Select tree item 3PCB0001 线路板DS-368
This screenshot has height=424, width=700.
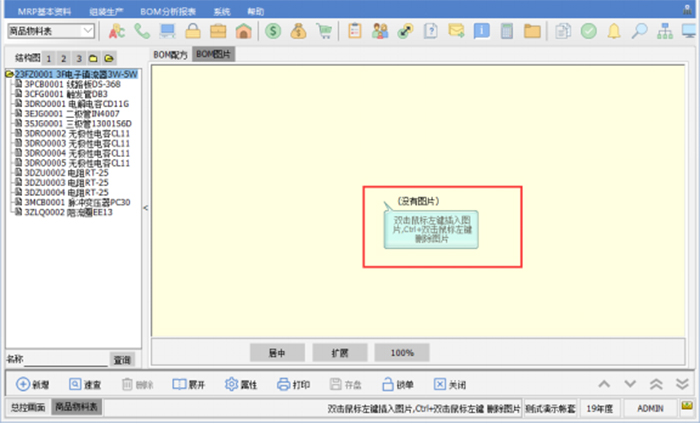pyautogui.click(x=66, y=84)
